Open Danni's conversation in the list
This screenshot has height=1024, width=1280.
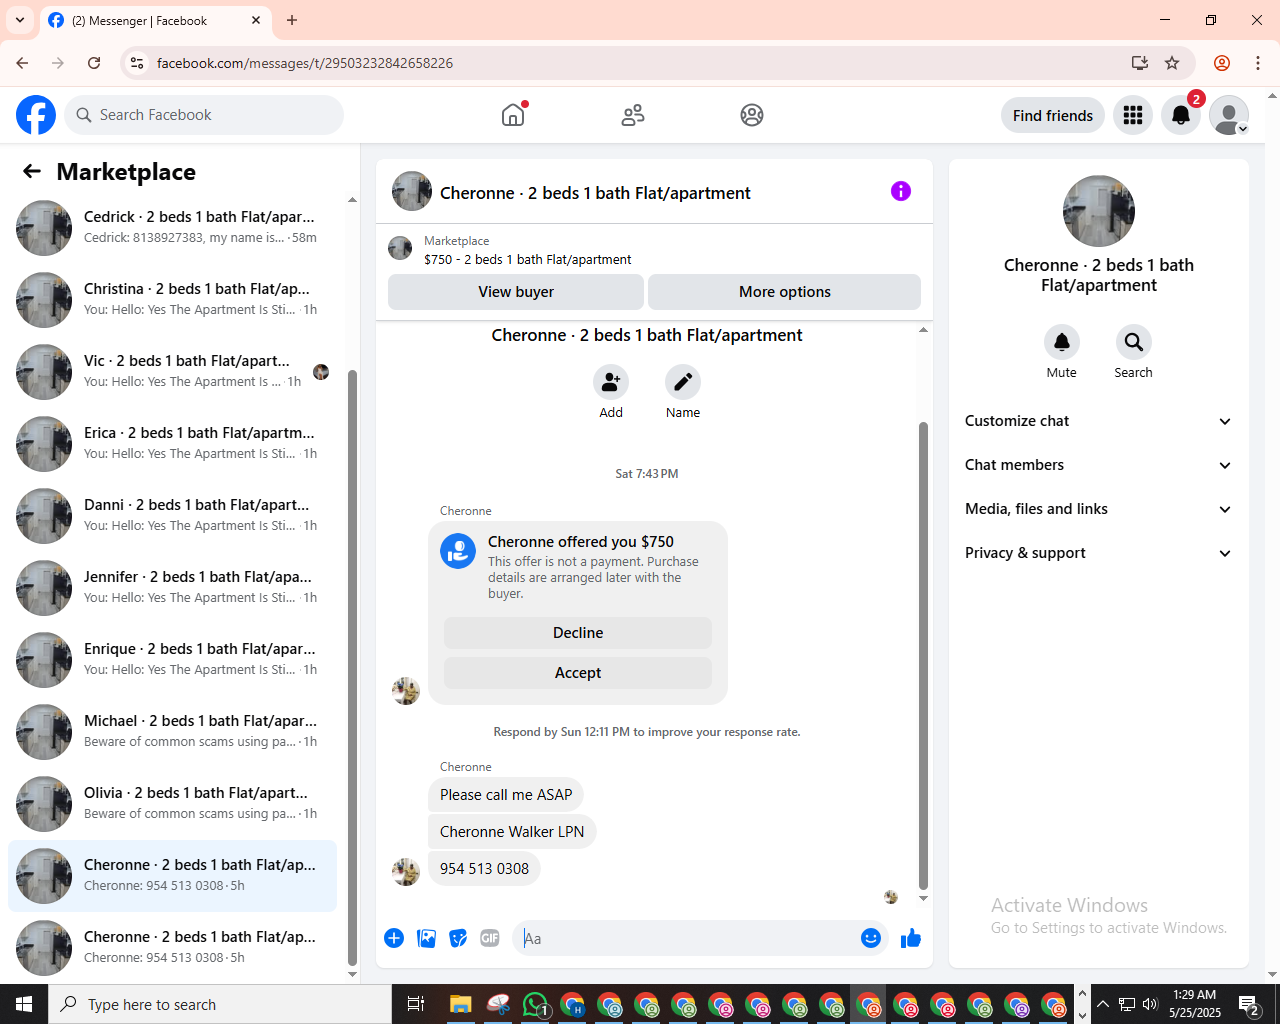pyautogui.click(x=172, y=516)
